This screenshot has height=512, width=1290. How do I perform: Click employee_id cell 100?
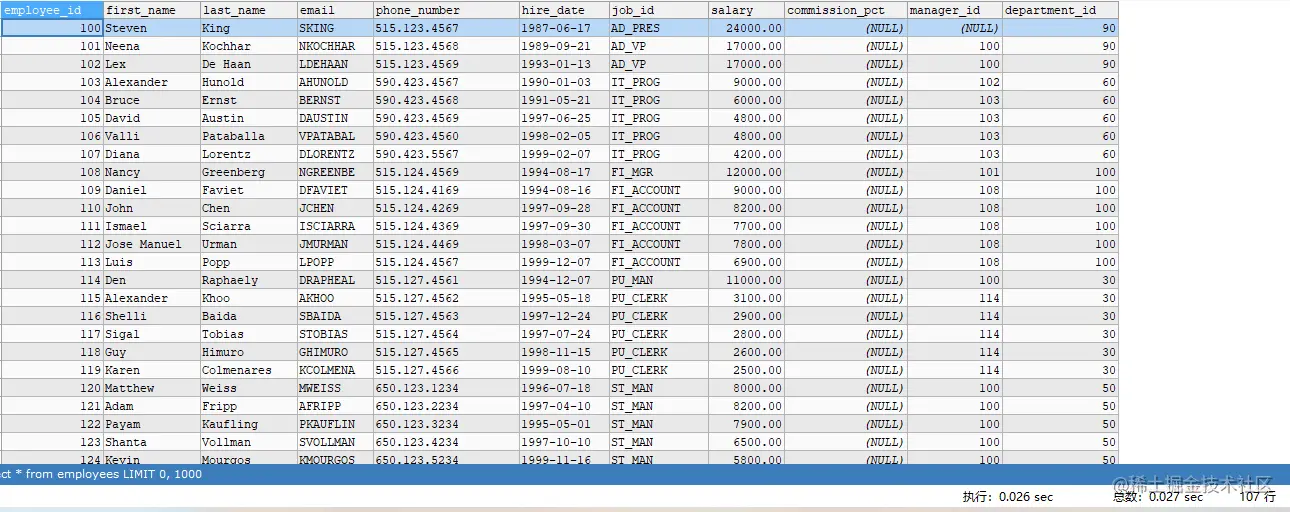pos(52,28)
